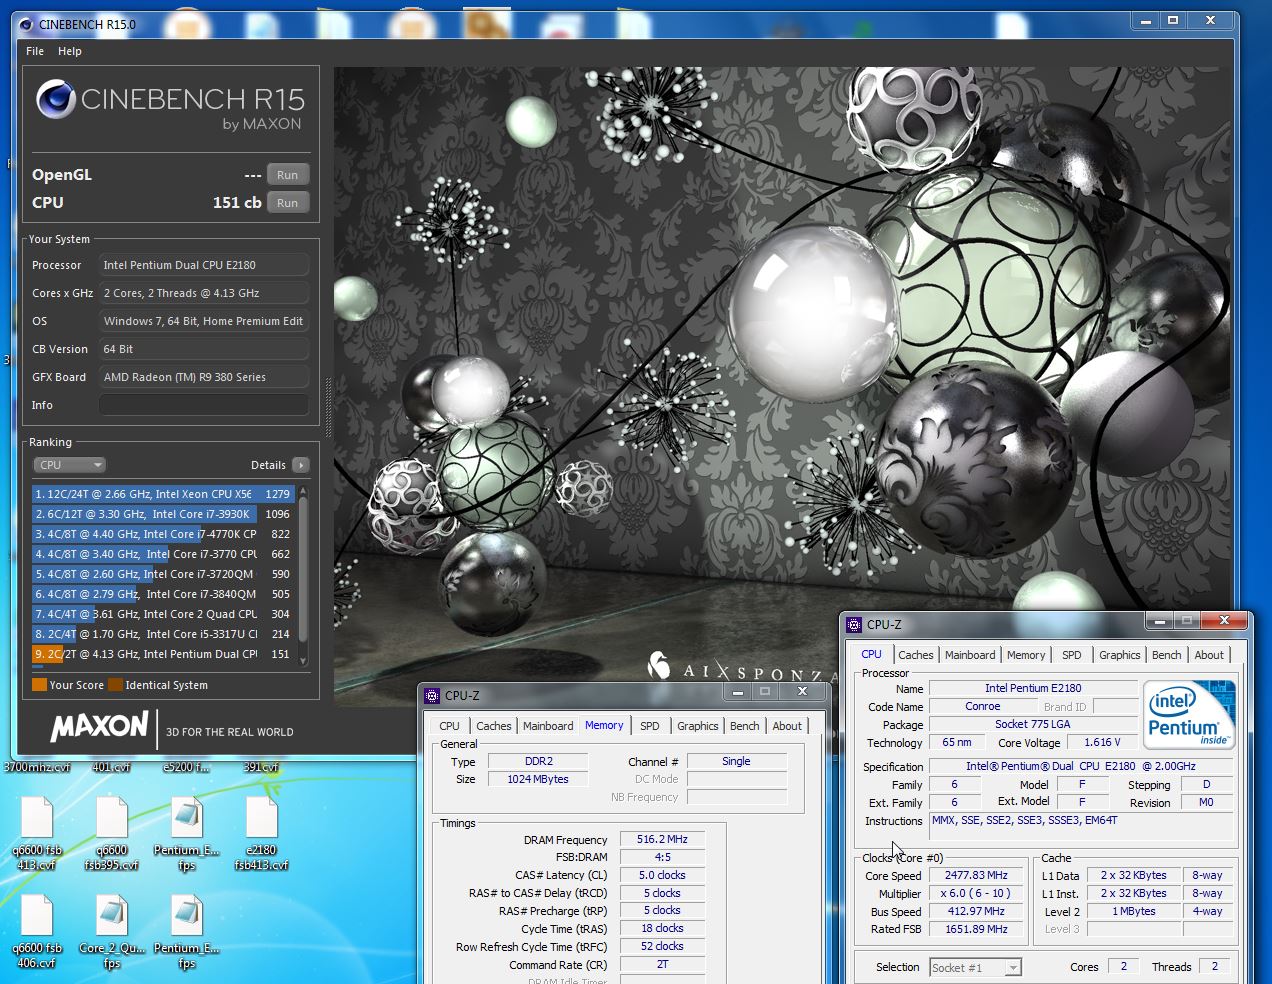The width and height of the screenshot is (1272, 984).
Task: Select Pentium_E... fps file beside e2180 fsb413.cvf
Action: [187, 833]
